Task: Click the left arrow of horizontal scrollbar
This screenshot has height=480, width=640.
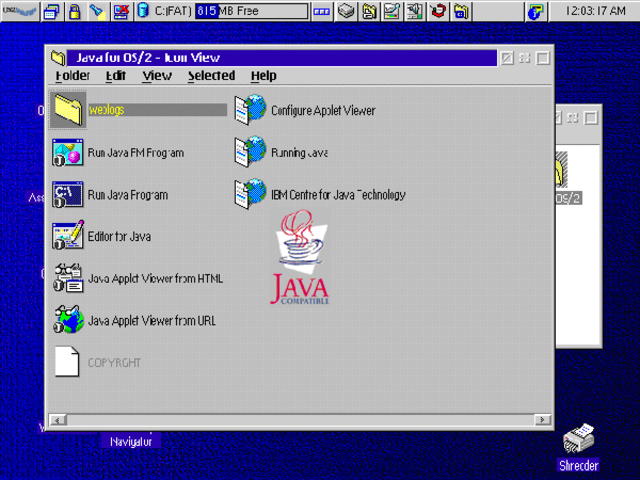Action: pyautogui.click(x=58, y=420)
